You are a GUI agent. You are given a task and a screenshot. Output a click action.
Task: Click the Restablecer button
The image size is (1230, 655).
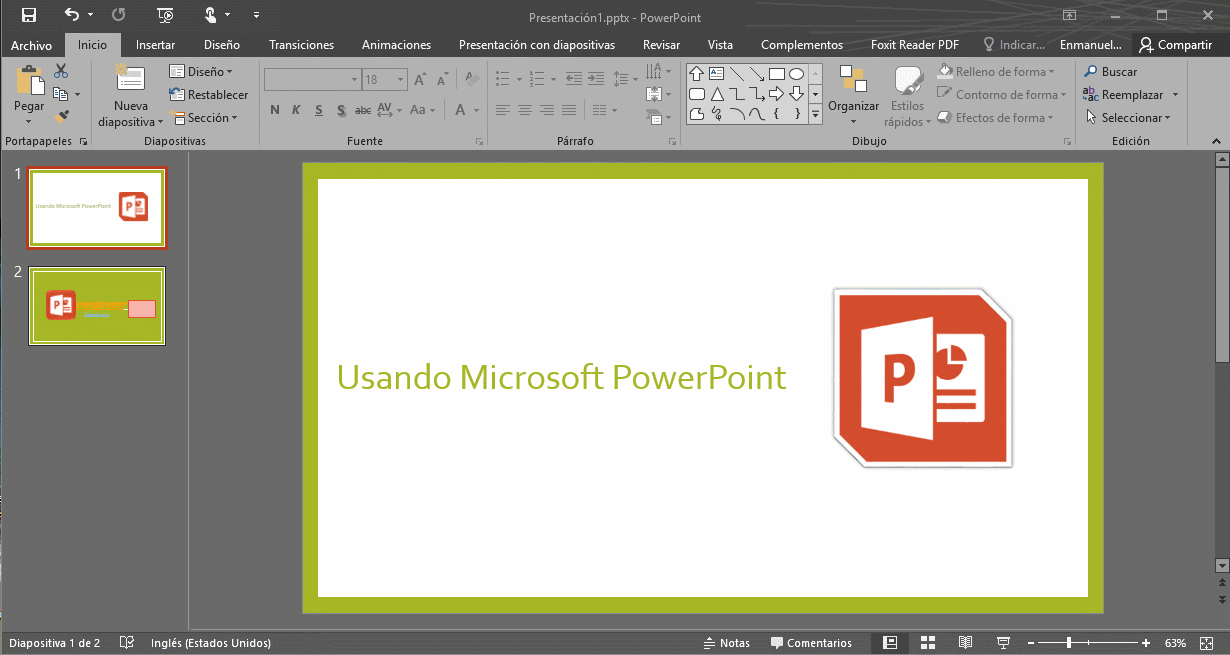tap(210, 94)
